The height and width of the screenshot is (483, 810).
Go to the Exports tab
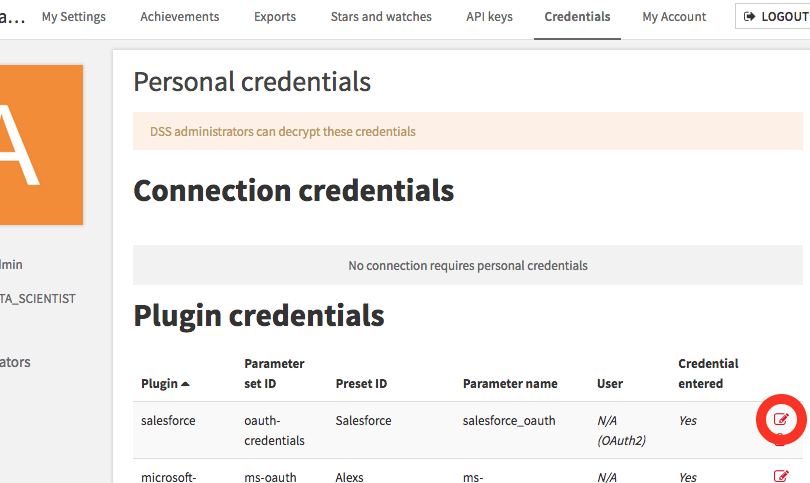coord(275,17)
